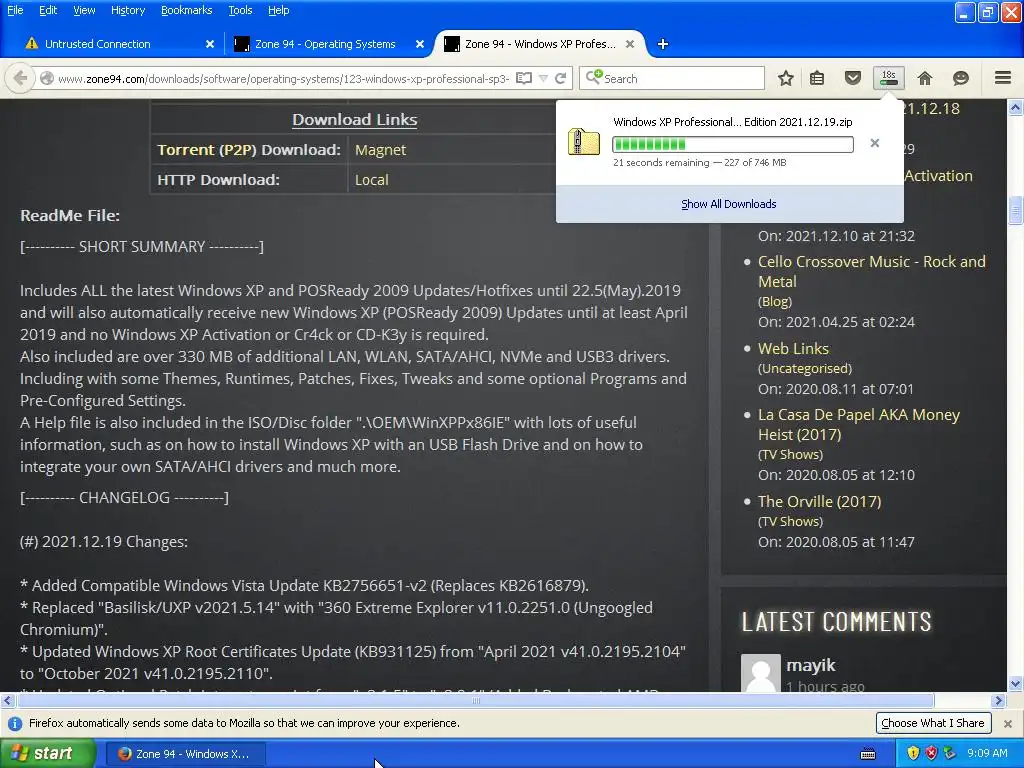Click Show All Downloads
Image resolution: width=1024 pixels, height=768 pixels.
(x=729, y=204)
